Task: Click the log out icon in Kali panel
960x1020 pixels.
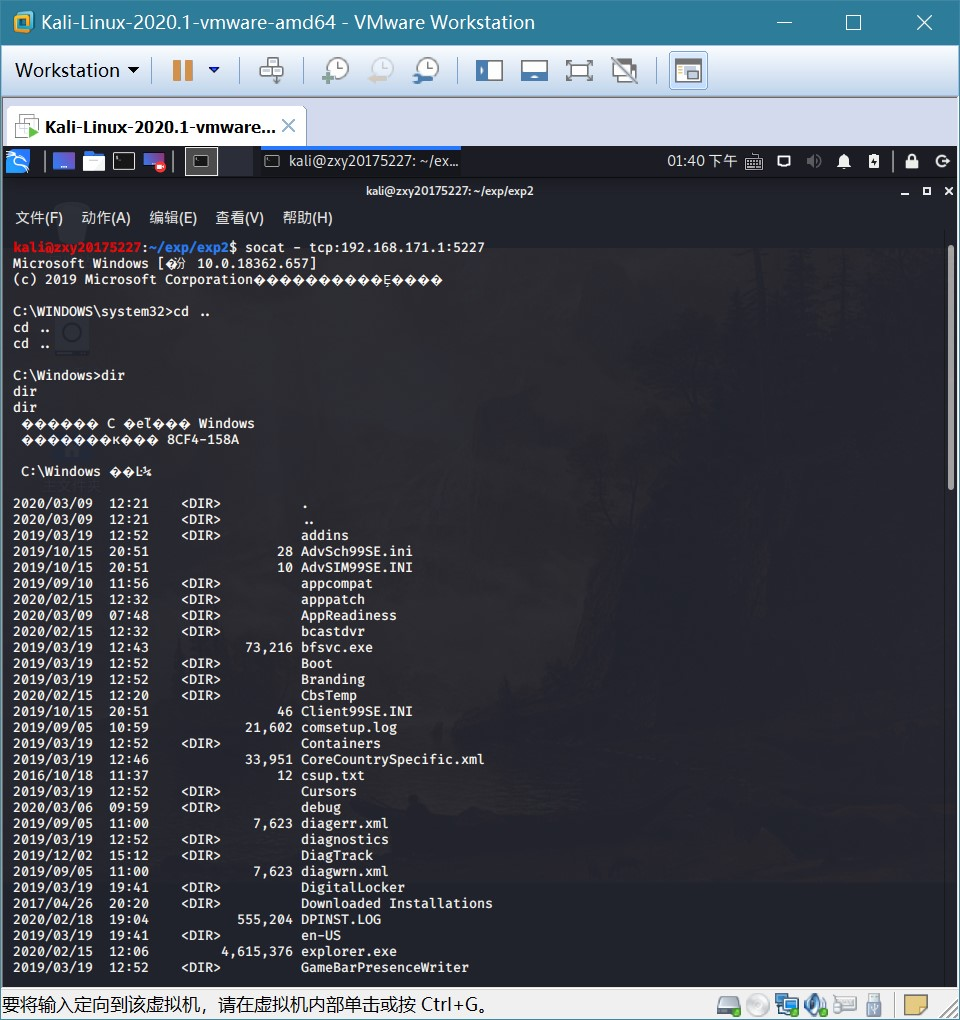Action: tap(942, 161)
